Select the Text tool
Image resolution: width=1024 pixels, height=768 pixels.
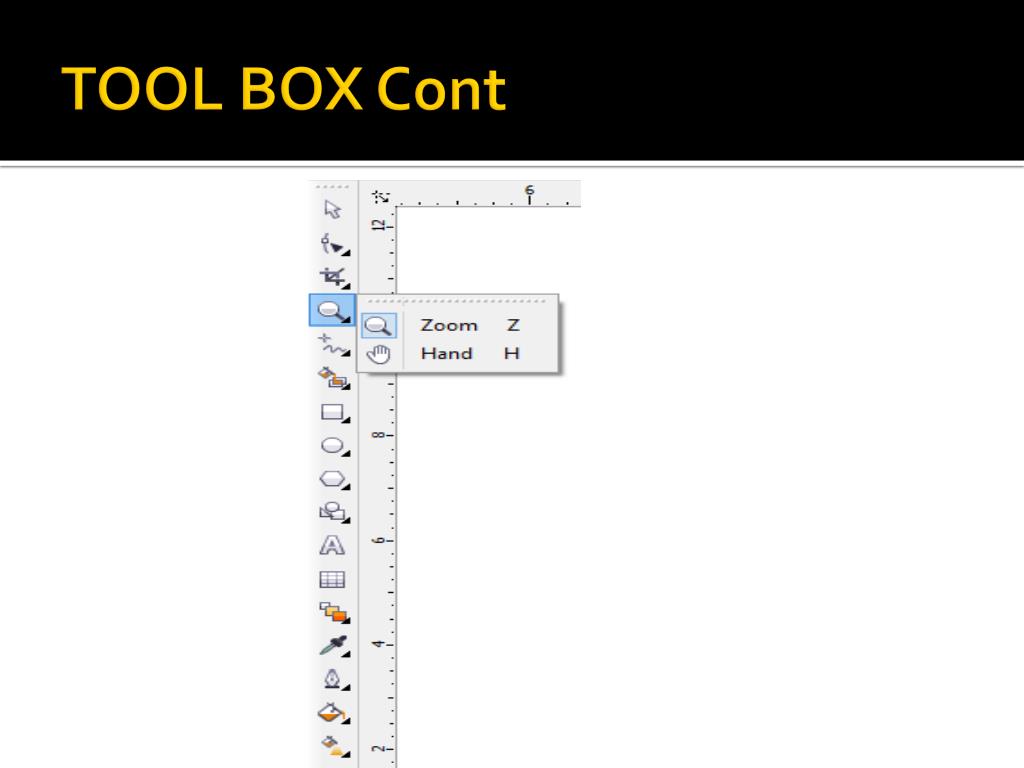332,545
